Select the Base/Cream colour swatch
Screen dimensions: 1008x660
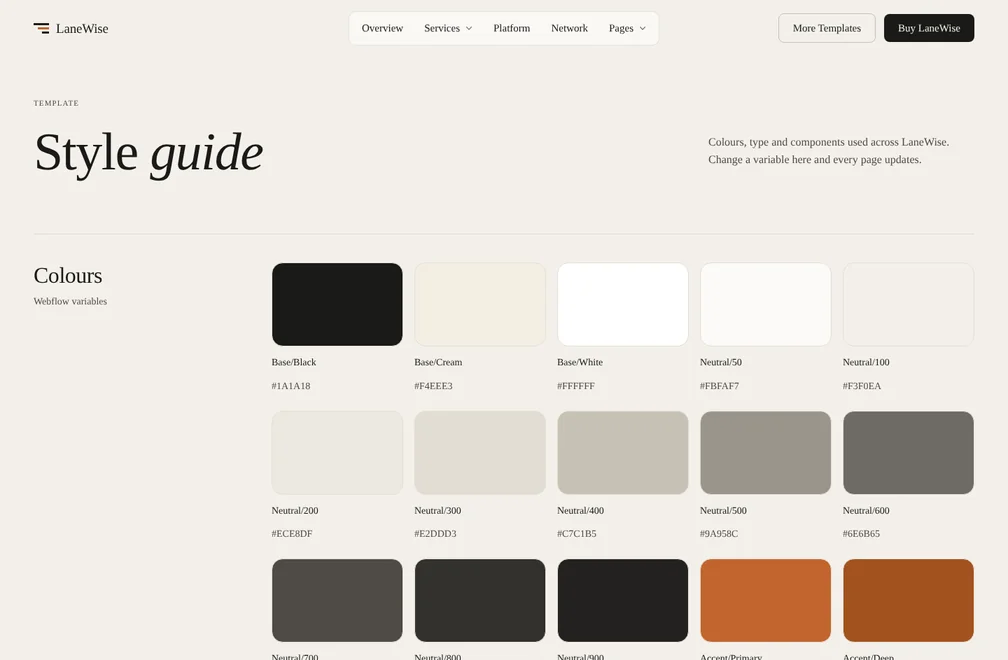[480, 304]
